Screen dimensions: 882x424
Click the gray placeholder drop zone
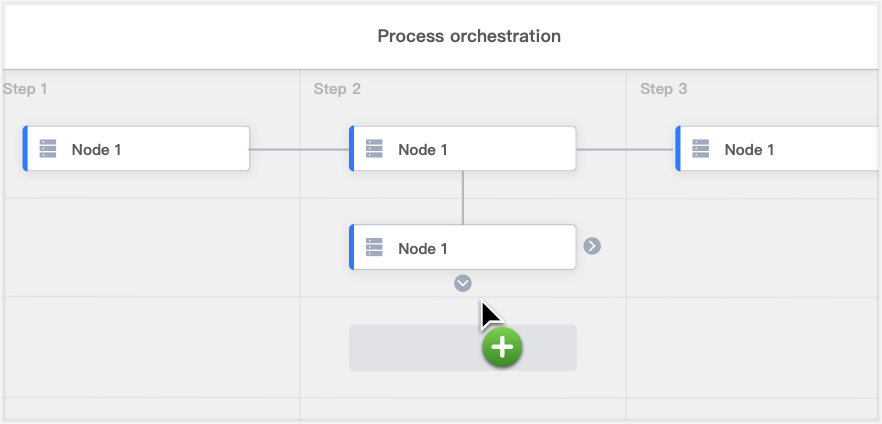click(410, 348)
